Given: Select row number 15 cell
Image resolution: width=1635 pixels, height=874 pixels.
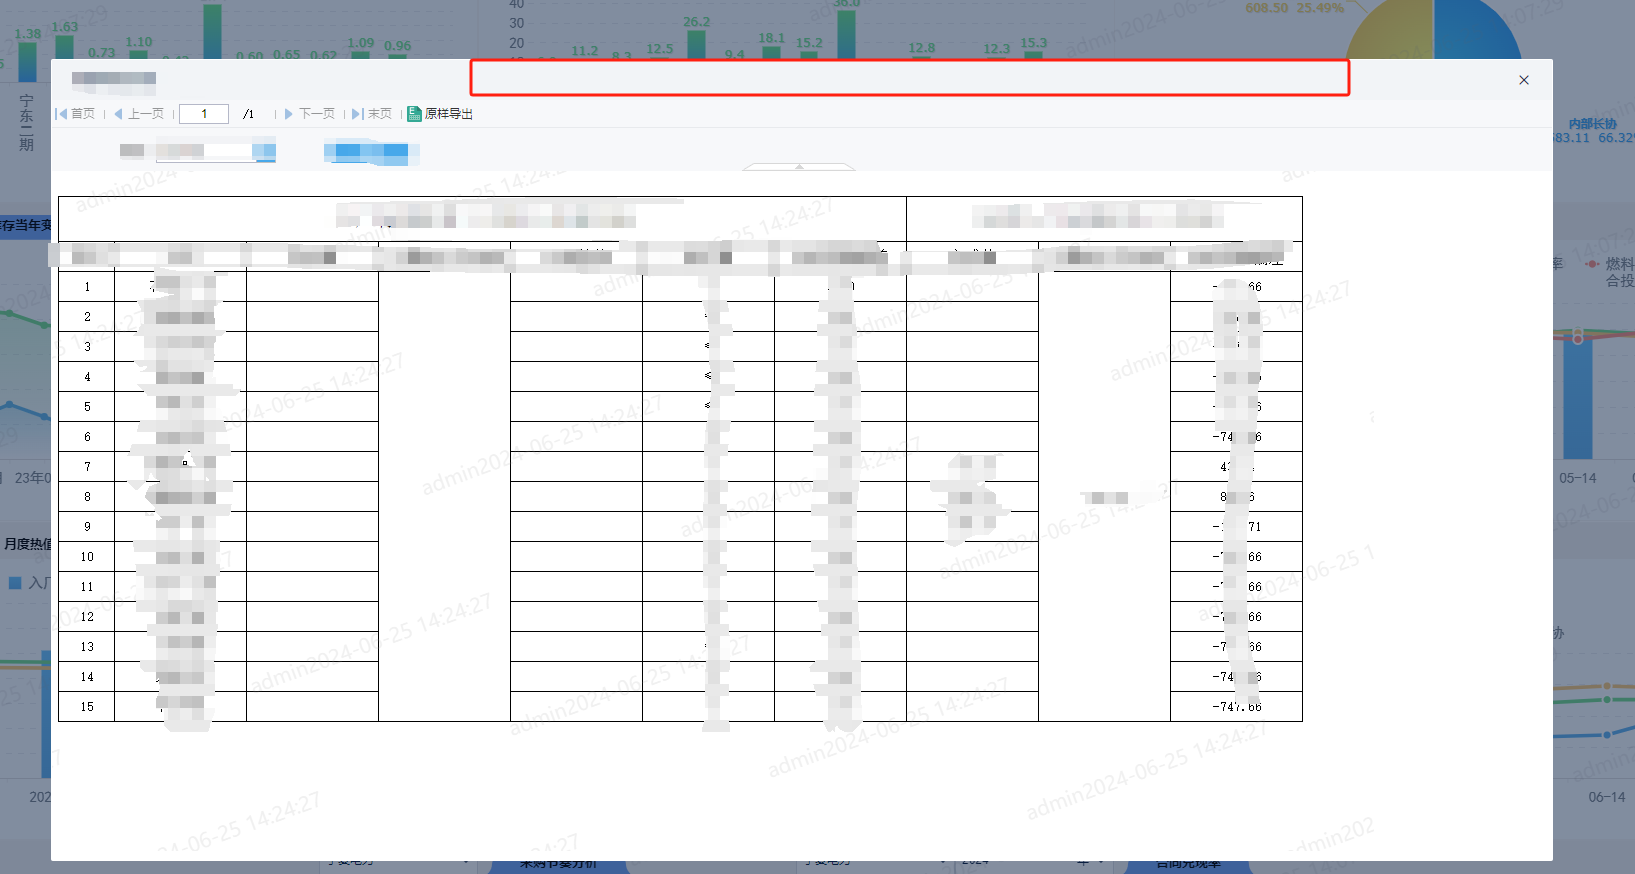Looking at the screenshot, I should click(x=87, y=707).
